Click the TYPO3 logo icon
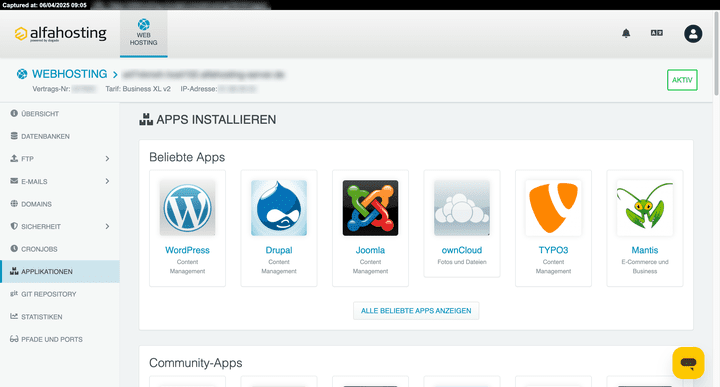Viewport: 720px width, 387px height. (553, 208)
